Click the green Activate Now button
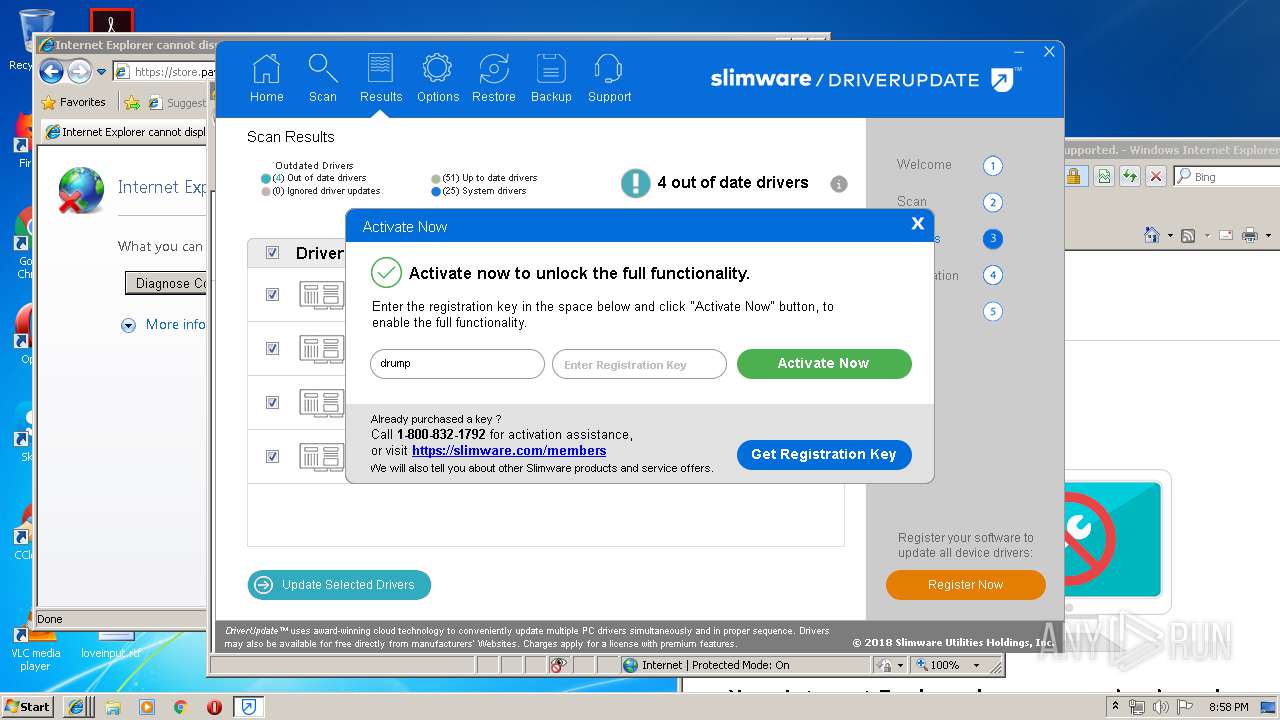 824,364
